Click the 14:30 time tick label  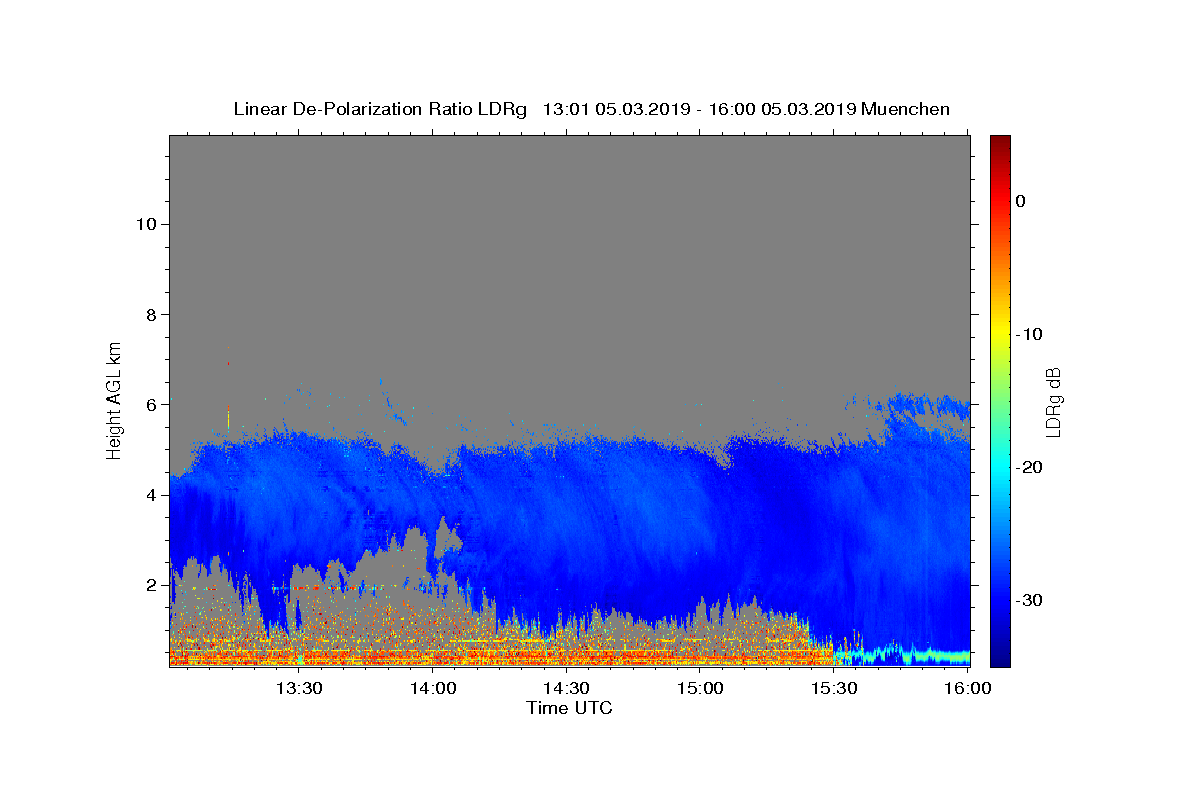tap(566, 688)
